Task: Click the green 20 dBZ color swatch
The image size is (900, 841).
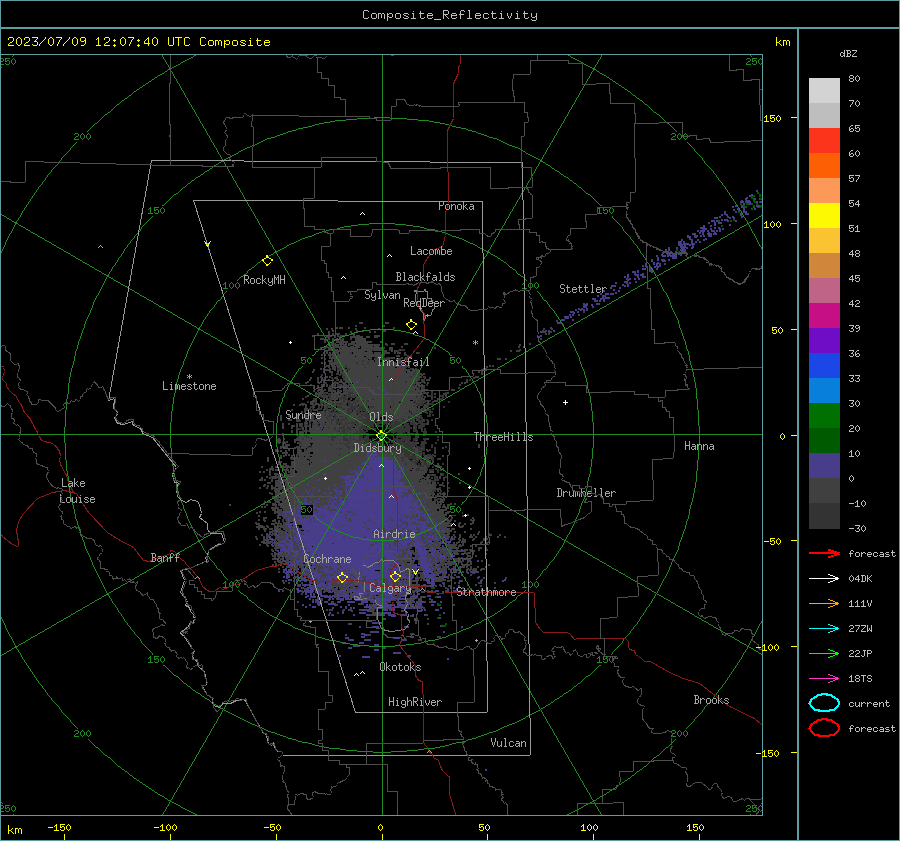Action: [x=824, y=416]
